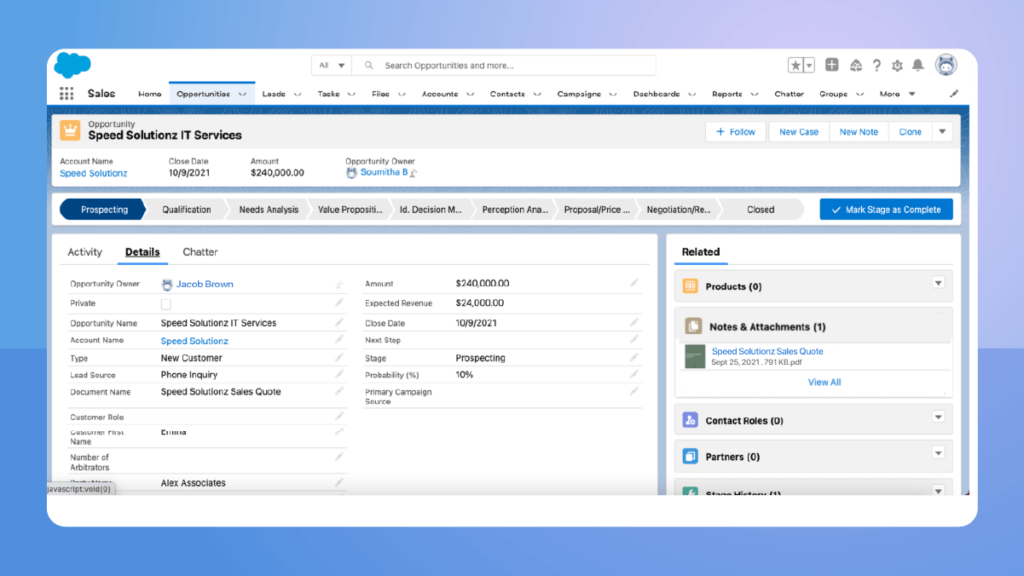
Task: Edit the Stage field pencil icon
Action: click(x=633, y=357)
